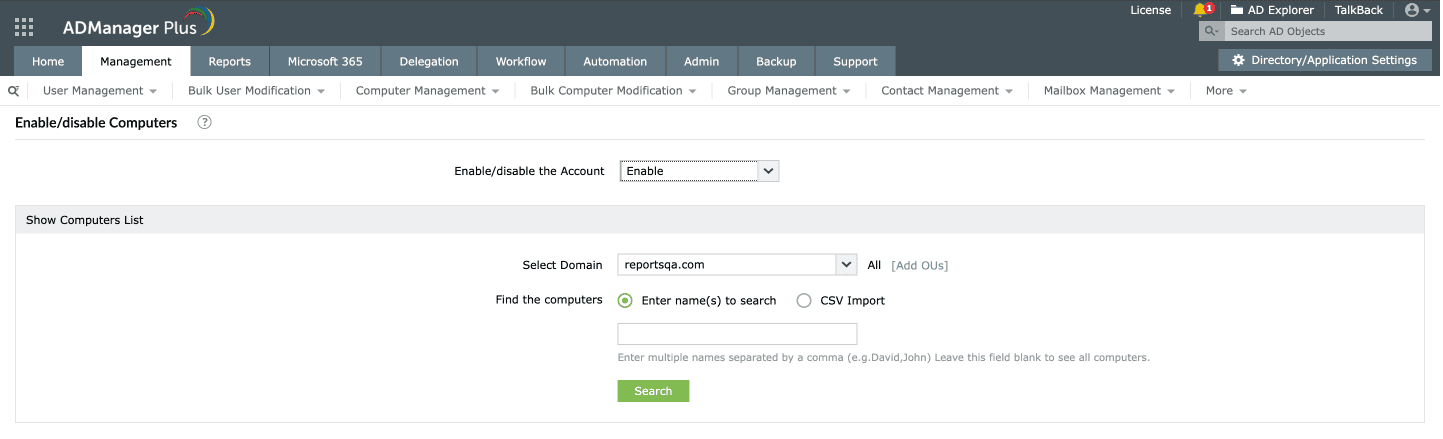Switch to the Reports tab
The image size is (1443, 439).
229,61
